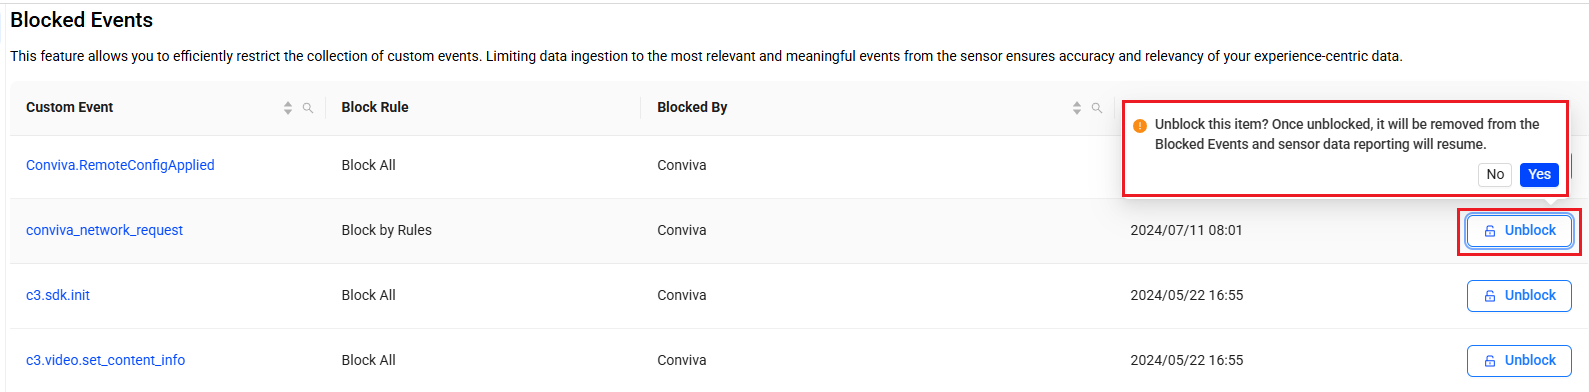Open search in Custom Event column

coord(308,108)
